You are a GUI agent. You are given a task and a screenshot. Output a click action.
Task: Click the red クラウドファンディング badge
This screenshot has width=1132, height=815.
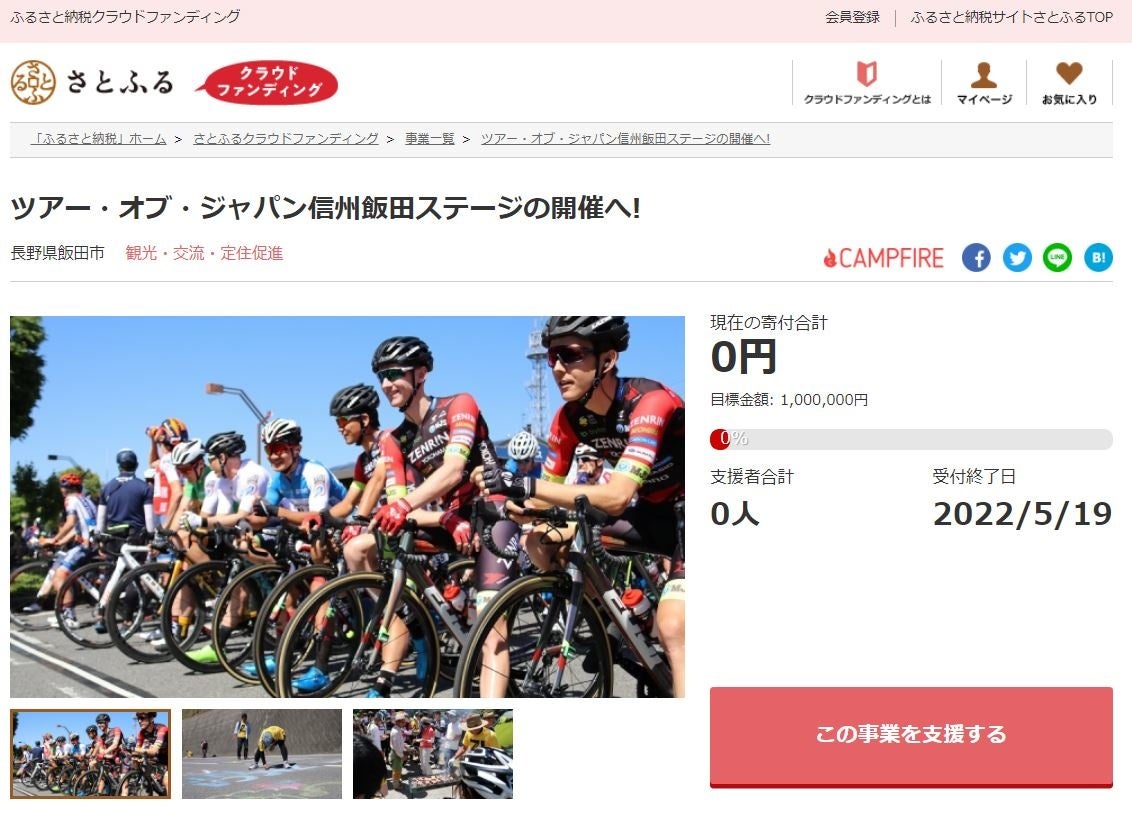pos(267,82)
